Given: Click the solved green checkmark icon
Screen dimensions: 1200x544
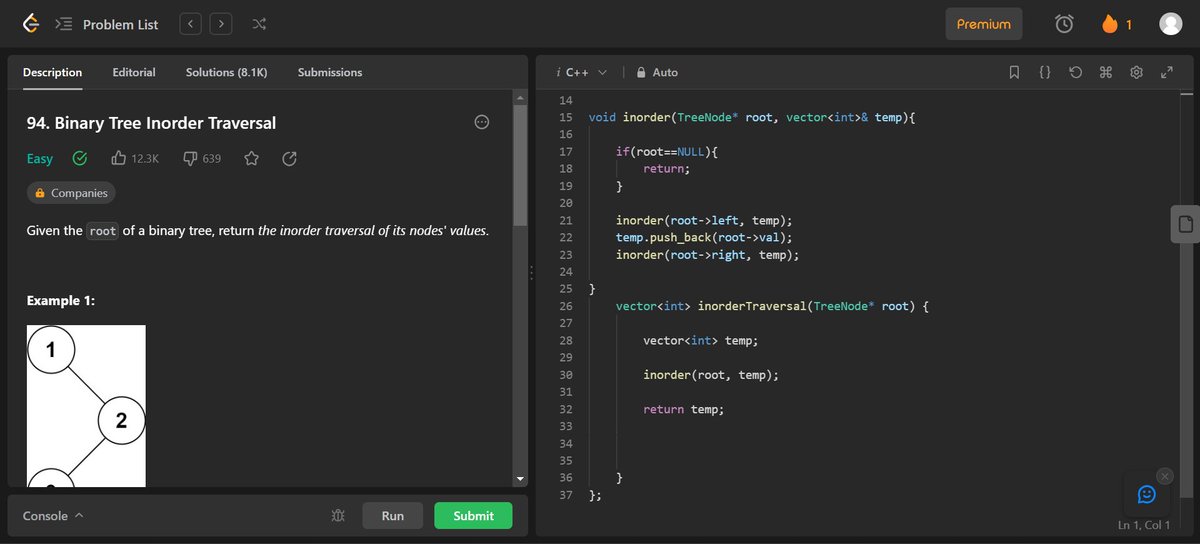Looking at the screenshot, I should 80,159.
